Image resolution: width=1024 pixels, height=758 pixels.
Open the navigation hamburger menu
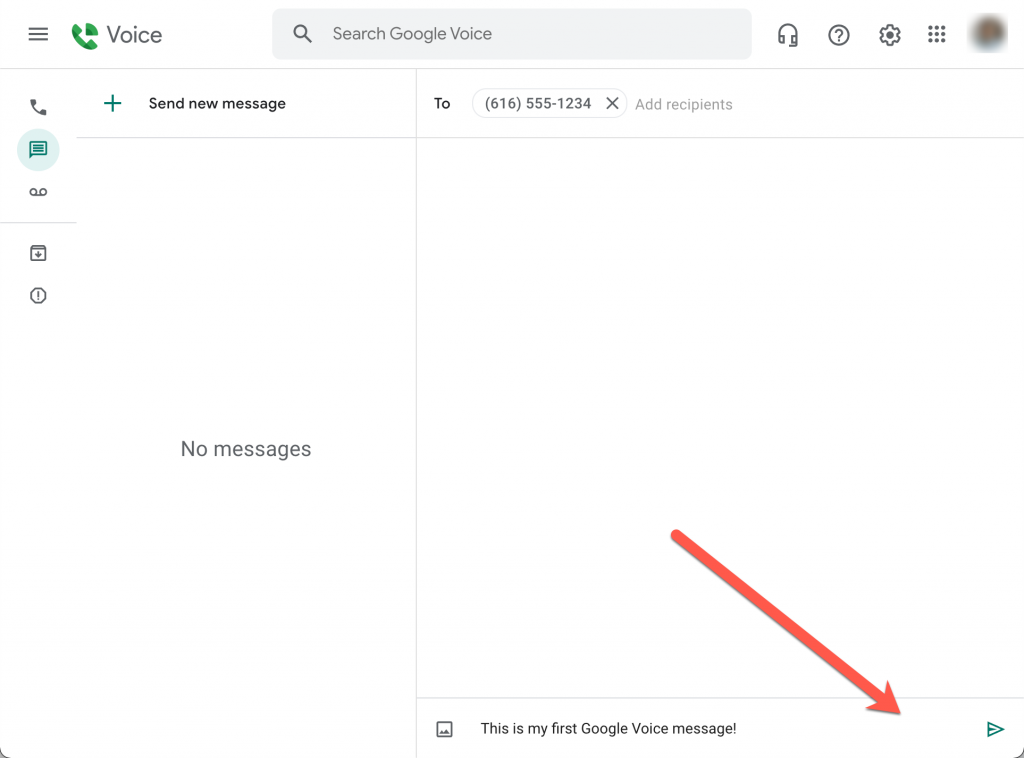(38, 34)
